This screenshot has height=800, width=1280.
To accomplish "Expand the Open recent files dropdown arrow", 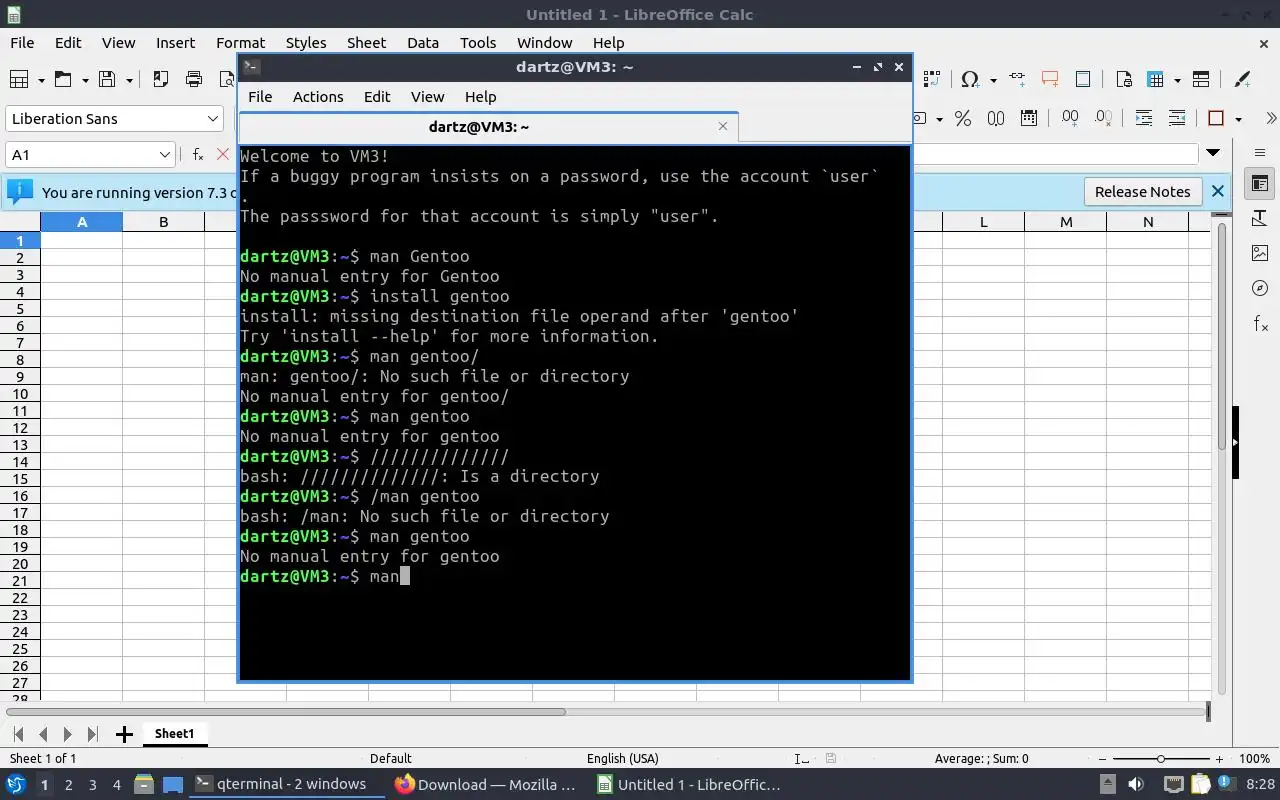I will pos(85,79).
